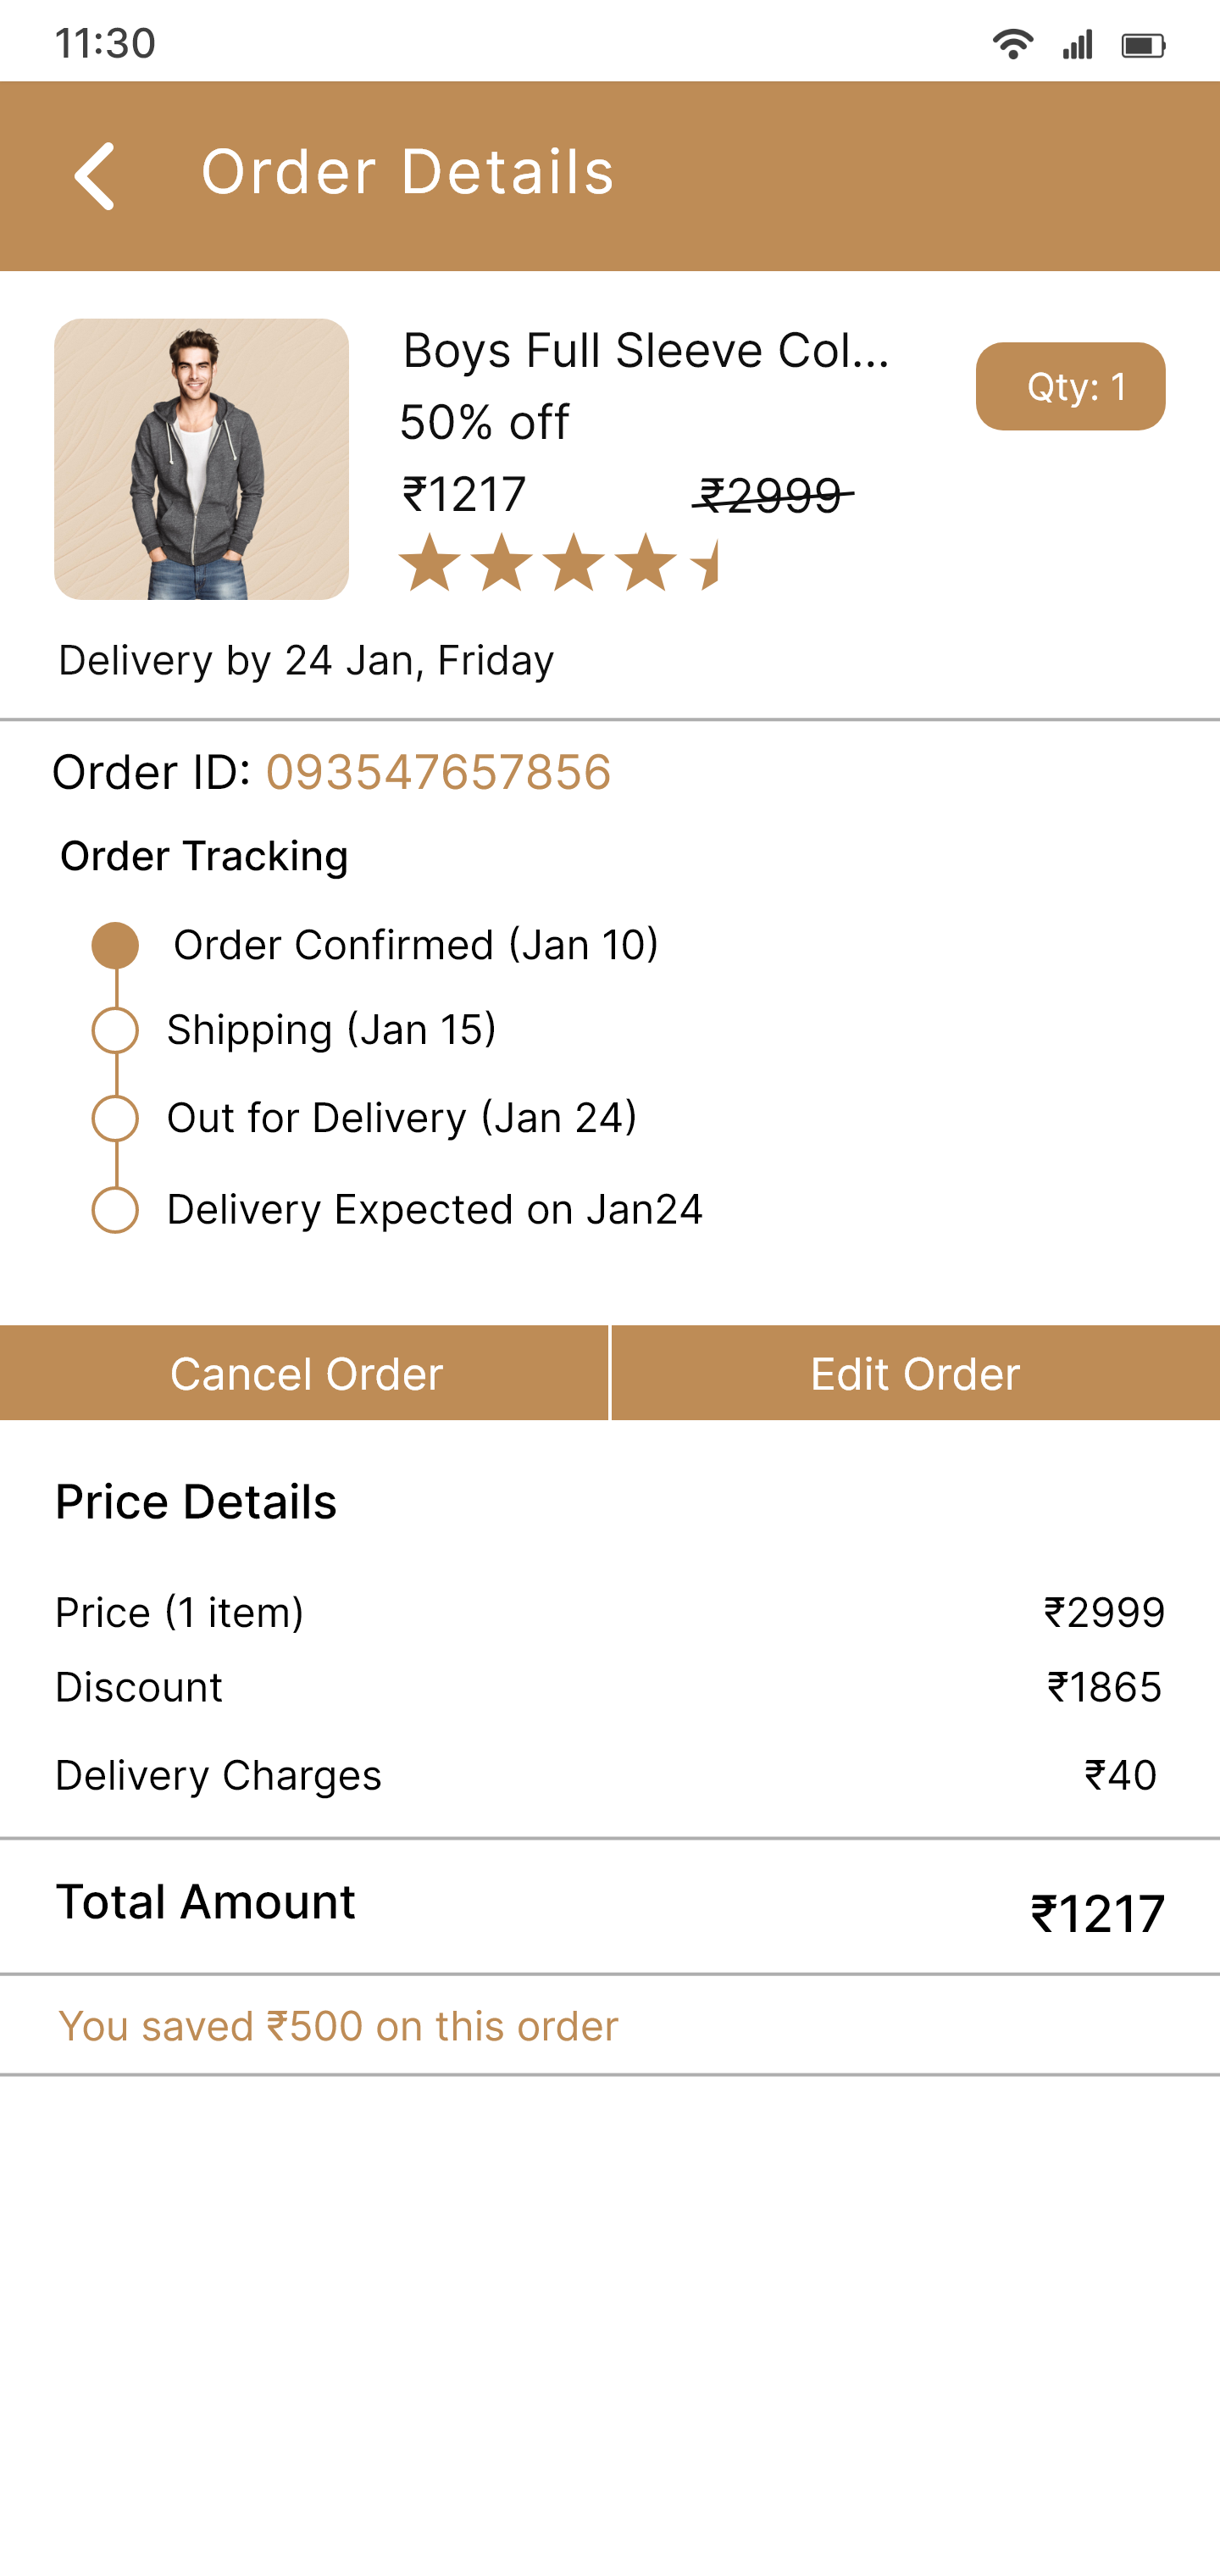Select the Order Confirmed tracking dot
Viewport: 1220px width, 2576px height.
115,946
